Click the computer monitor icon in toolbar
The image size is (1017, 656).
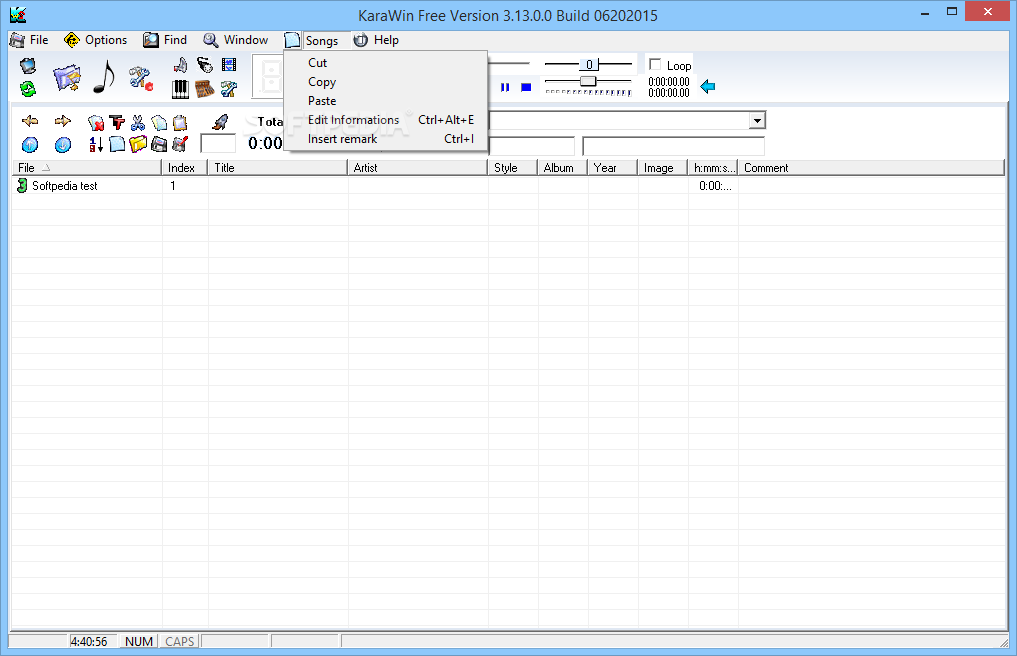28,66
